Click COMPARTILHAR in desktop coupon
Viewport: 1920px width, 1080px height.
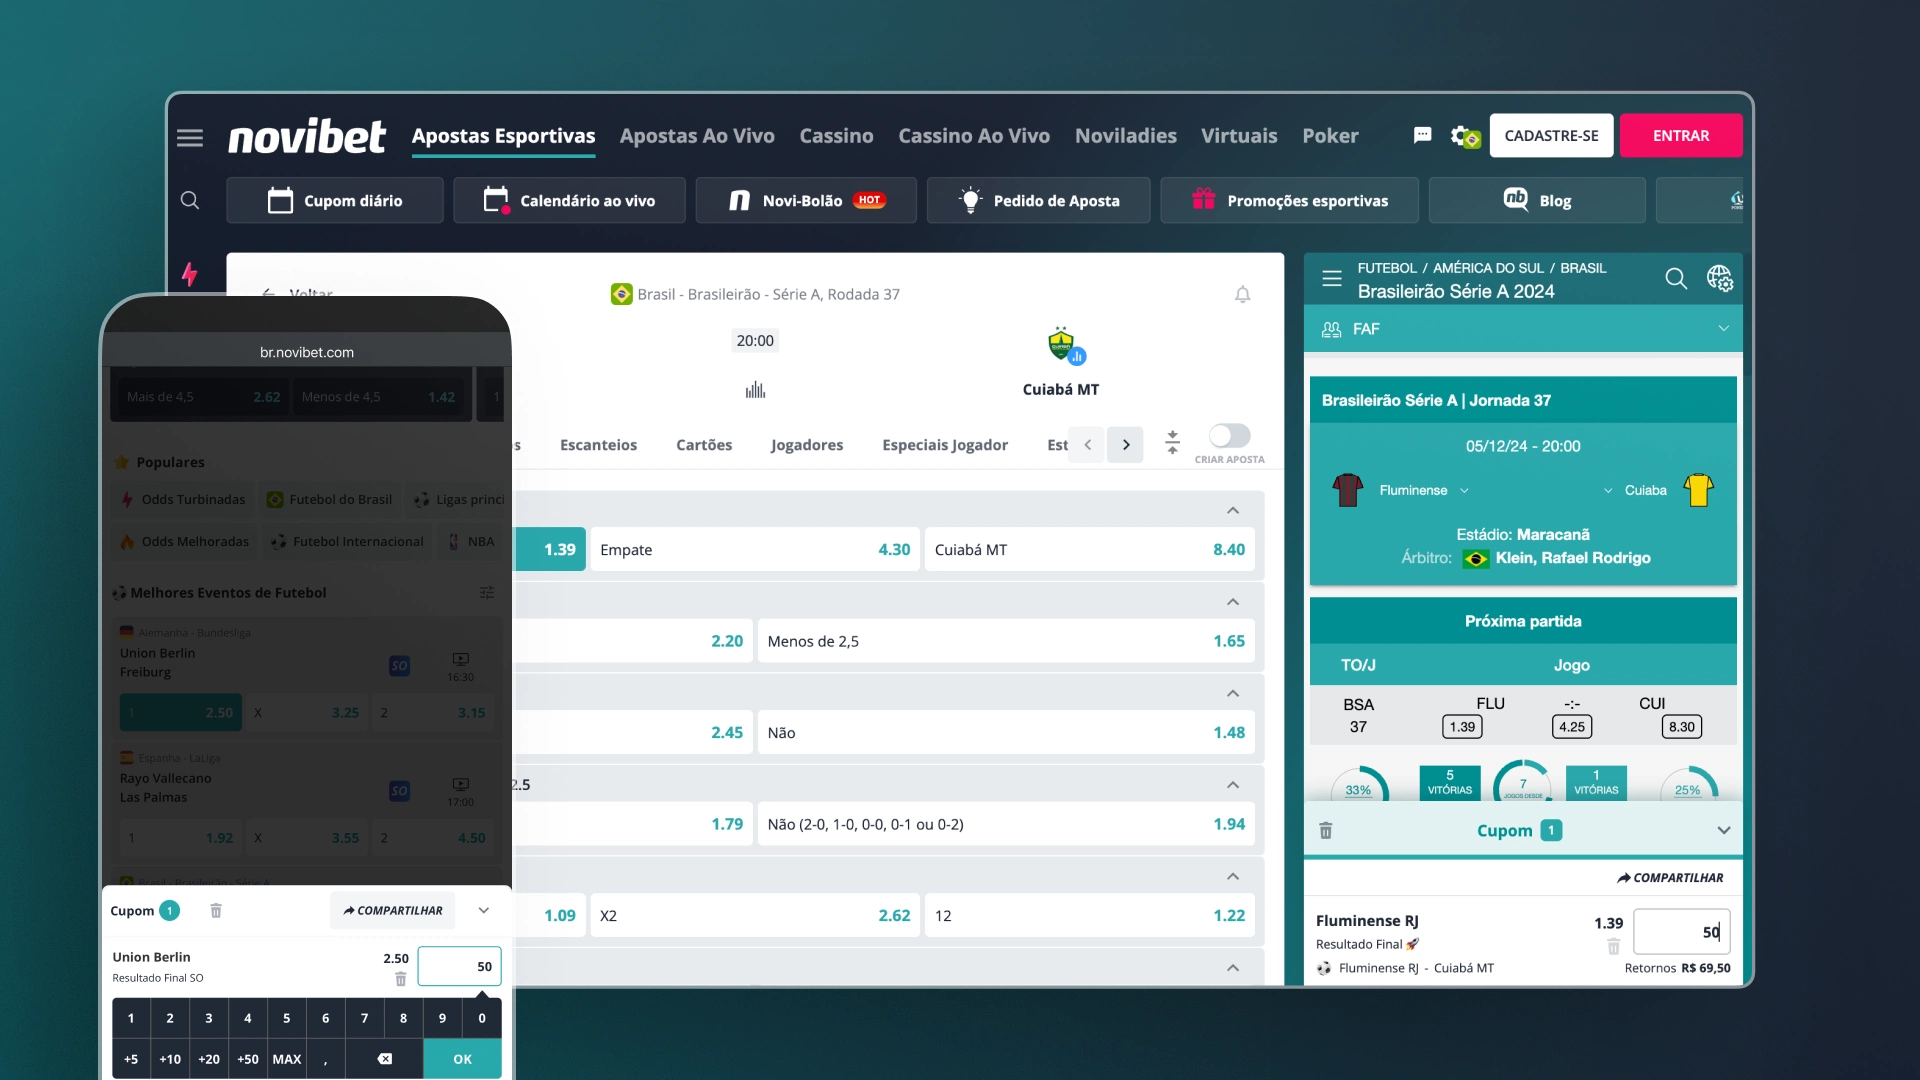tap(1670, 878)
